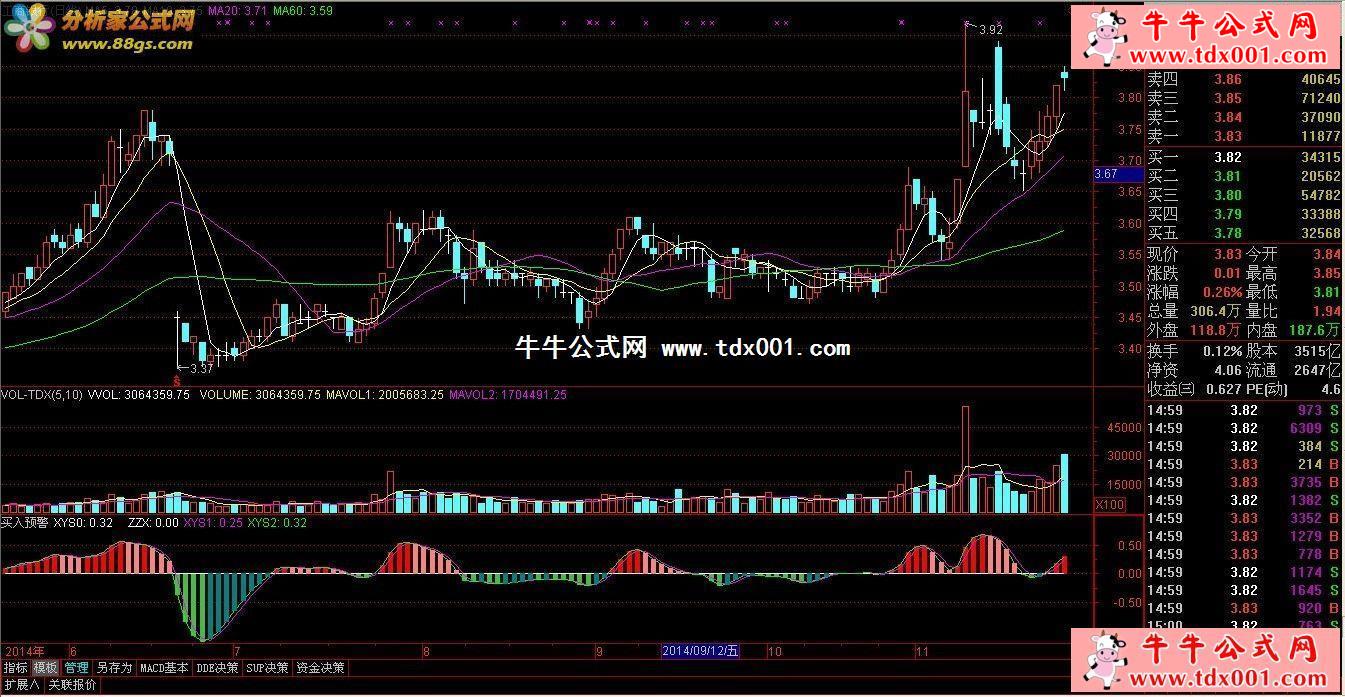Click the 另存为 button

(x=113, y=668)
